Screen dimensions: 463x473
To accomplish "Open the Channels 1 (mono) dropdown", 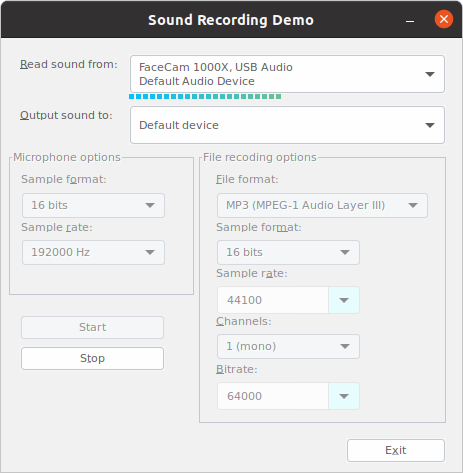I will (x=288, y=346).
